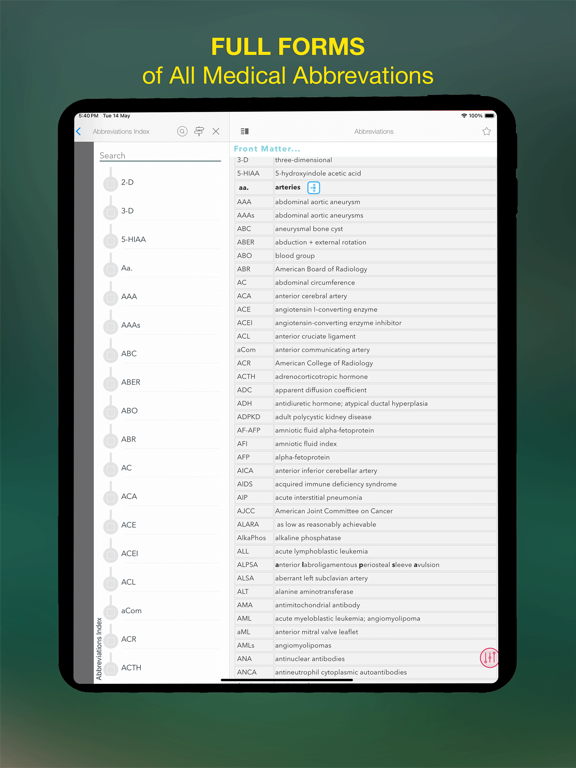The image size is (576, 768).
Task: Click the 'antimitochondrial antibody' definition
Action: pos(317,605)
